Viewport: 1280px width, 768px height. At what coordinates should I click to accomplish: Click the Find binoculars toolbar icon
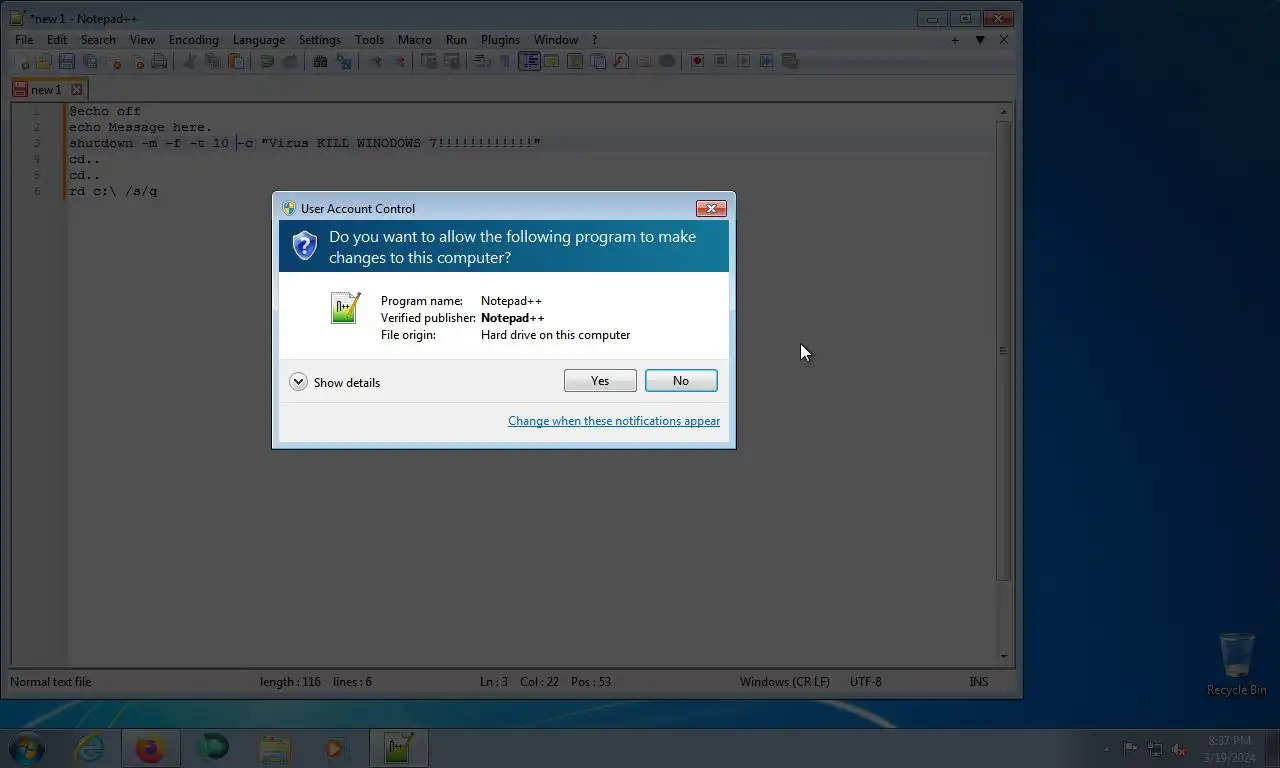tap(320, 61)
